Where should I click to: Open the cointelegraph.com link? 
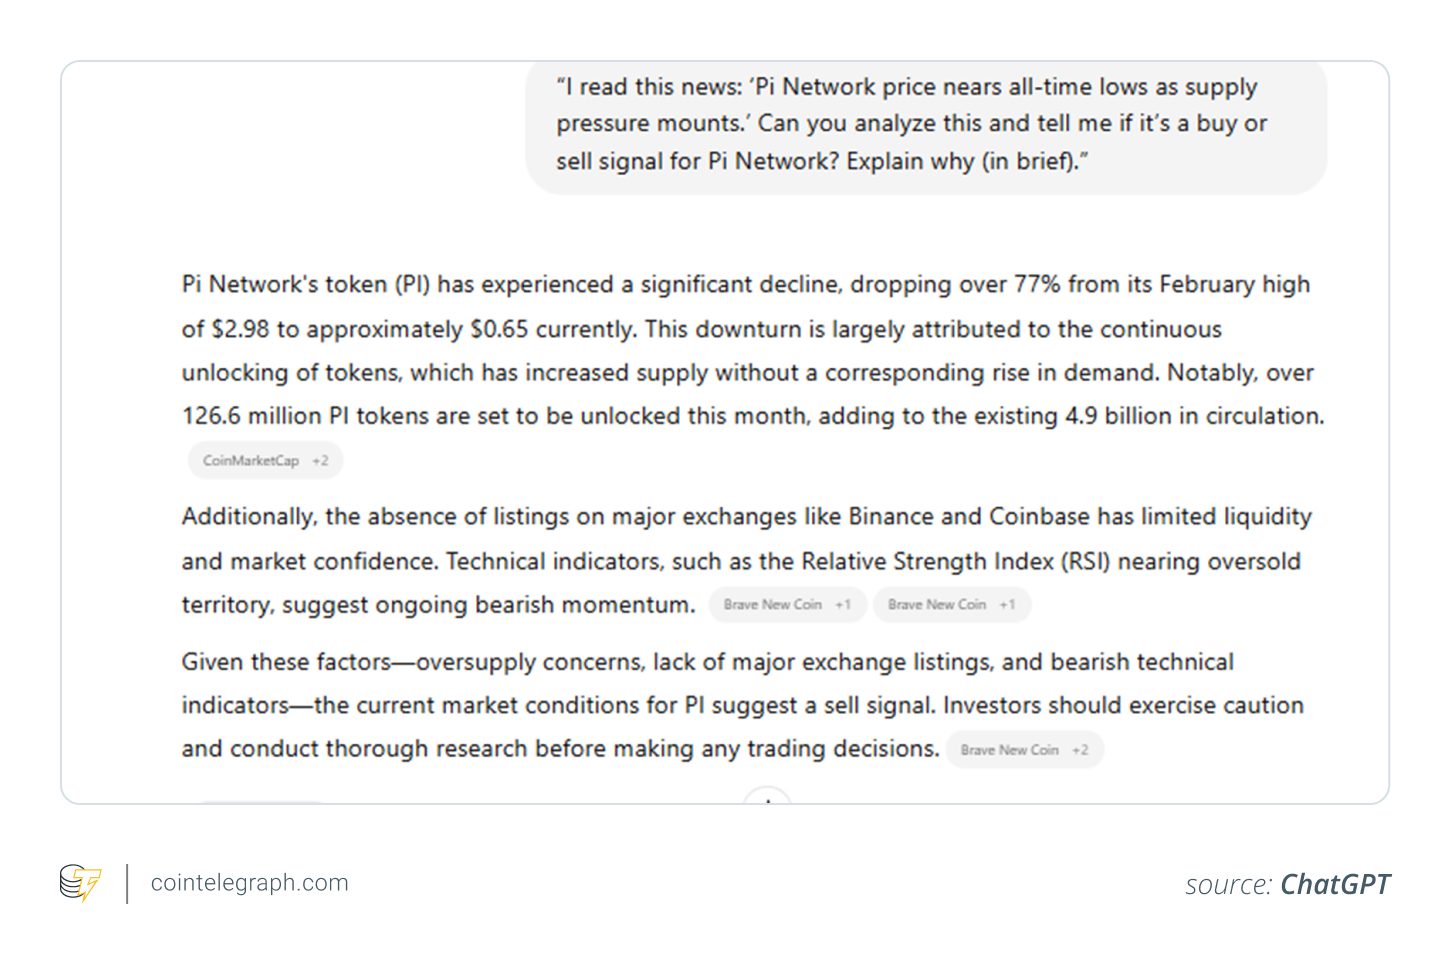click(x=249, y=882)
